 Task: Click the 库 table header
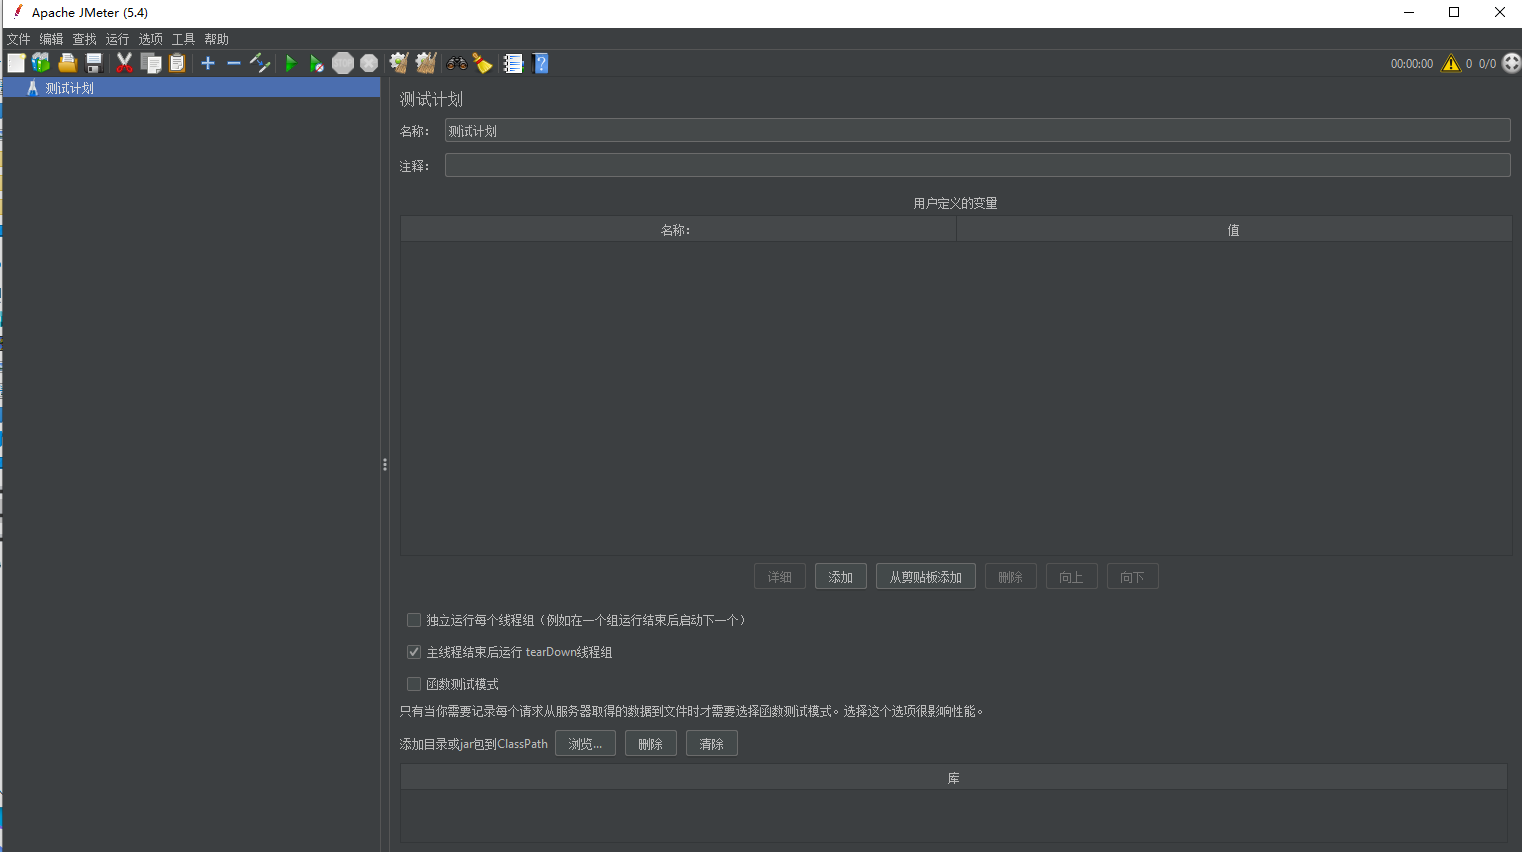tap(954, 778)
